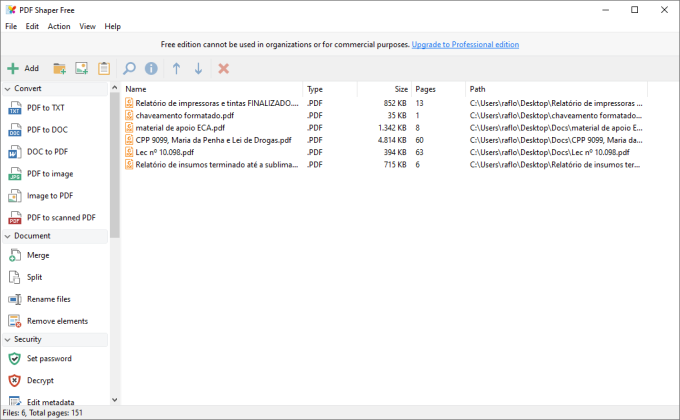Click the green Add plus button
The image size is (680, 420).
pos(23,69)
